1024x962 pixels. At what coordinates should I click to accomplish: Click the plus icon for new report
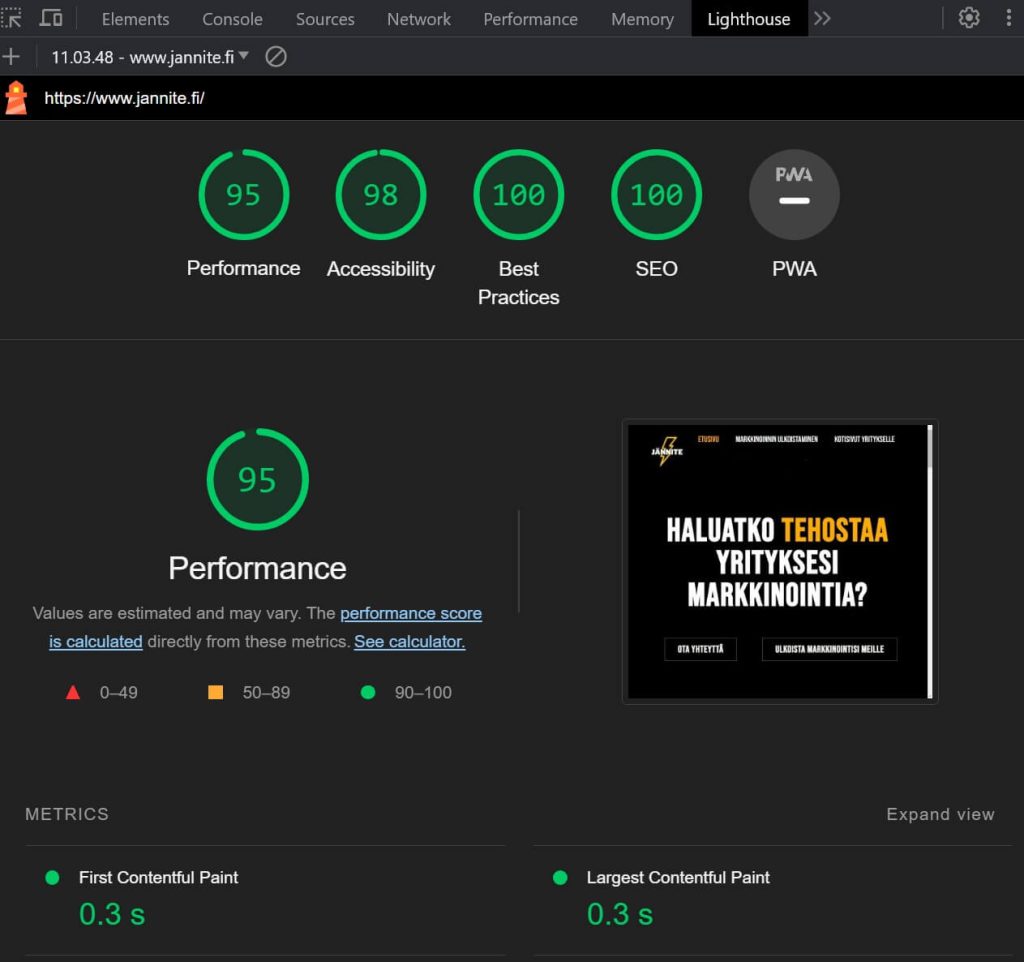click(x=11, y=57)
